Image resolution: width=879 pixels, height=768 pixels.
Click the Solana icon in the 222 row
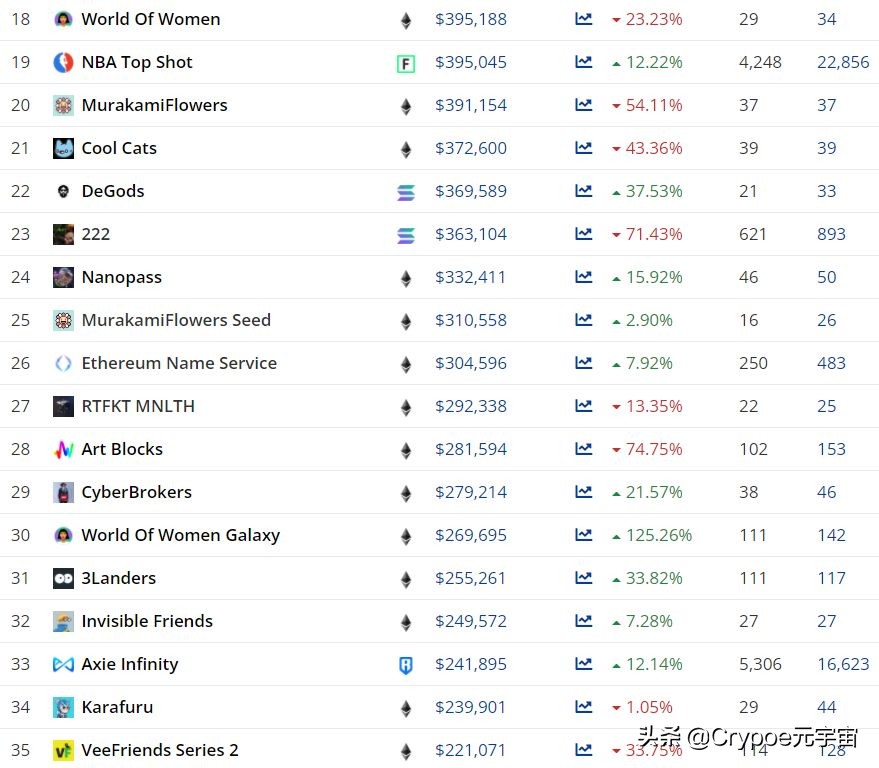click(x=406, y=235)
